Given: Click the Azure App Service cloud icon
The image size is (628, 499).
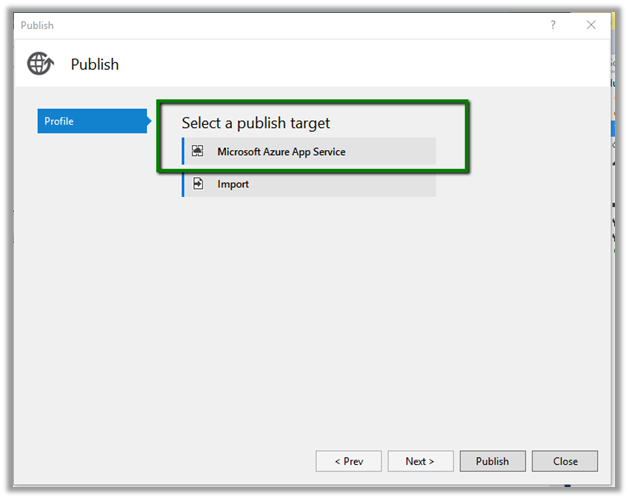Looking at the screenshot, I should click(x=197, y=151).
